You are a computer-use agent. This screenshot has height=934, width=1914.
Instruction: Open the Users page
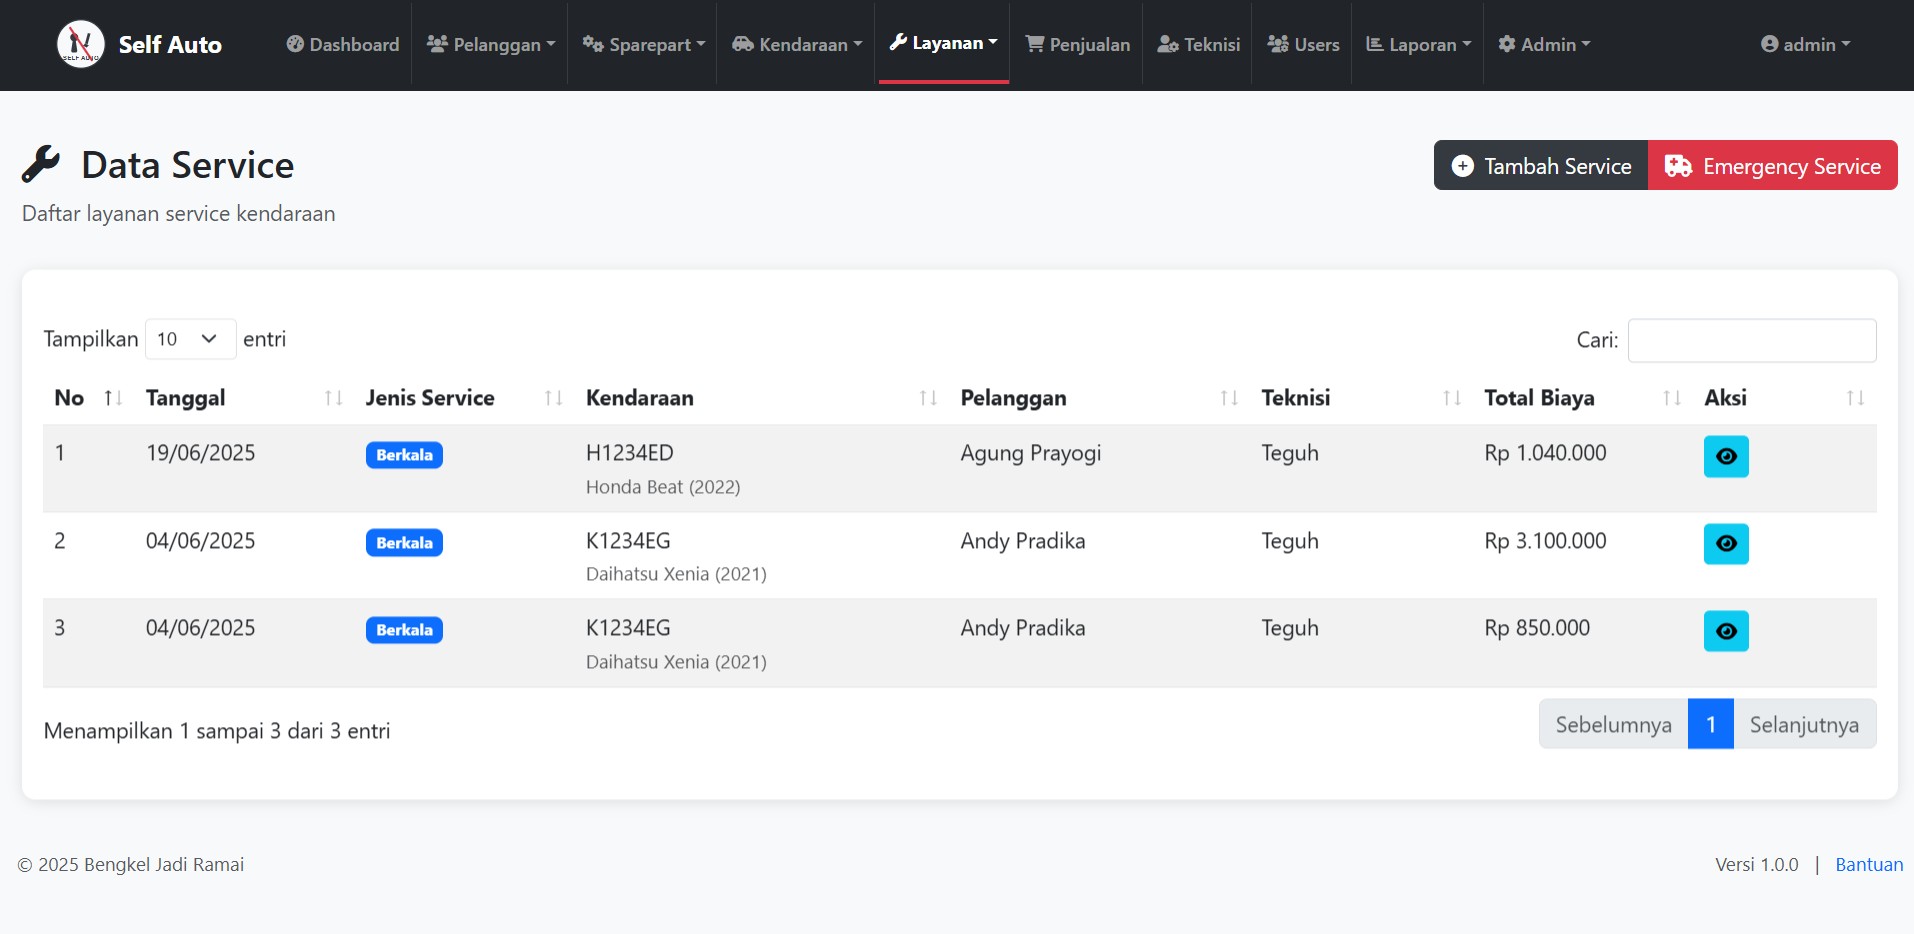[1302, 44]
